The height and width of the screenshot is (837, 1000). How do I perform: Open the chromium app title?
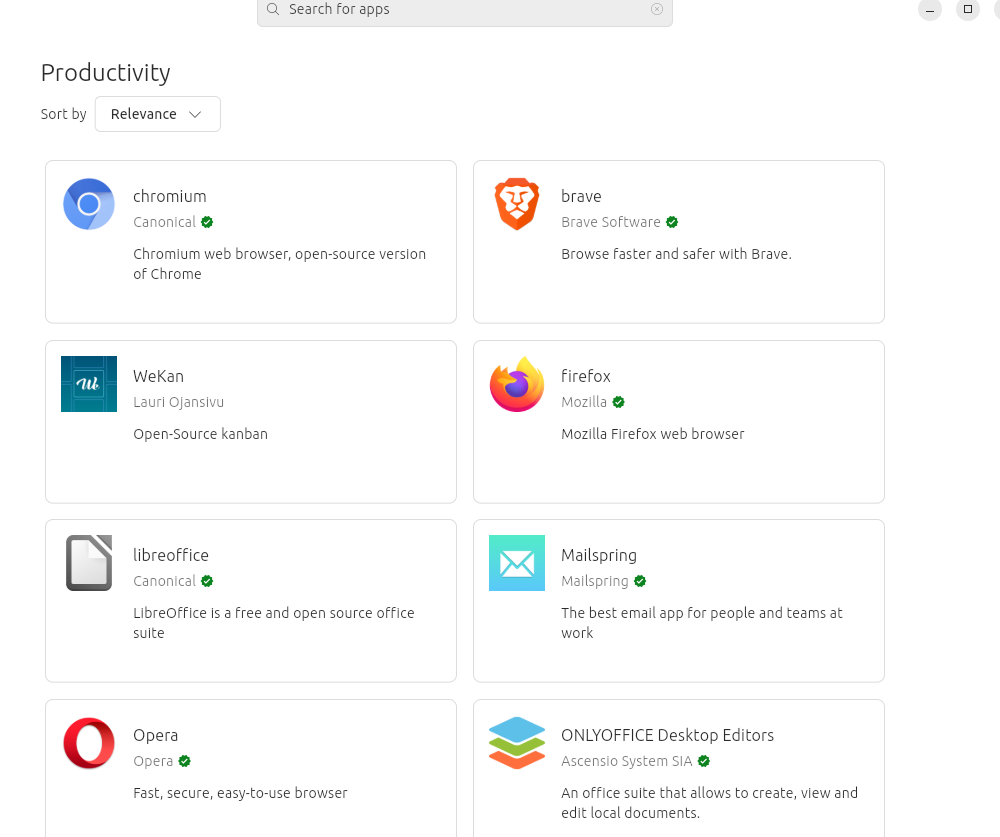click(x=170, y=196)
